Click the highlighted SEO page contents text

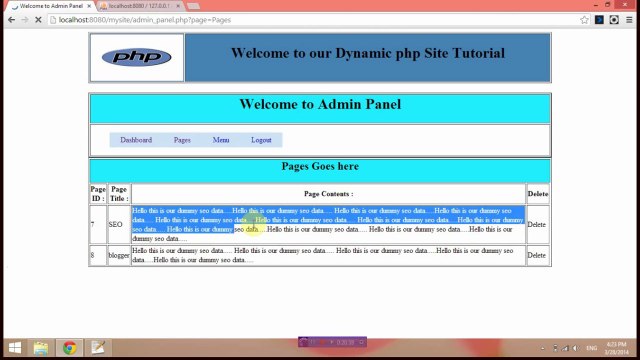(328, 220)
